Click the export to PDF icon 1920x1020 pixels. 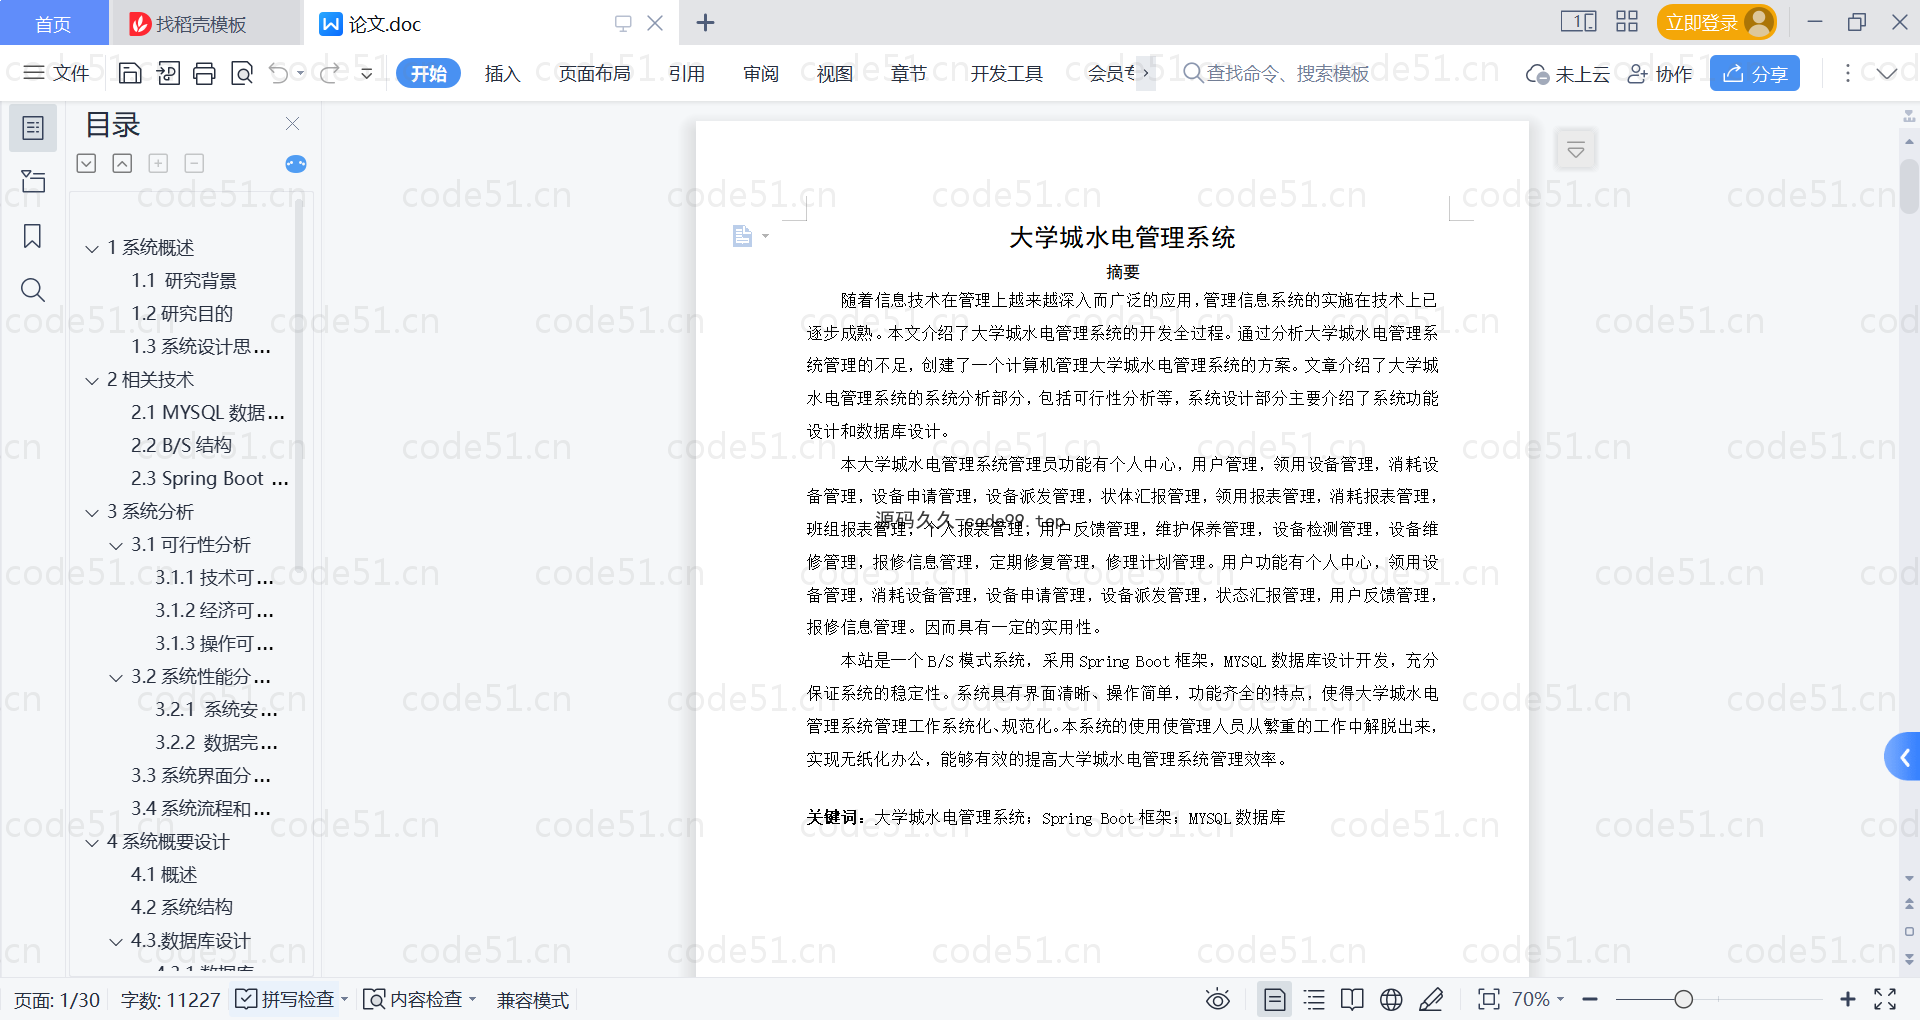pos(168,73)
